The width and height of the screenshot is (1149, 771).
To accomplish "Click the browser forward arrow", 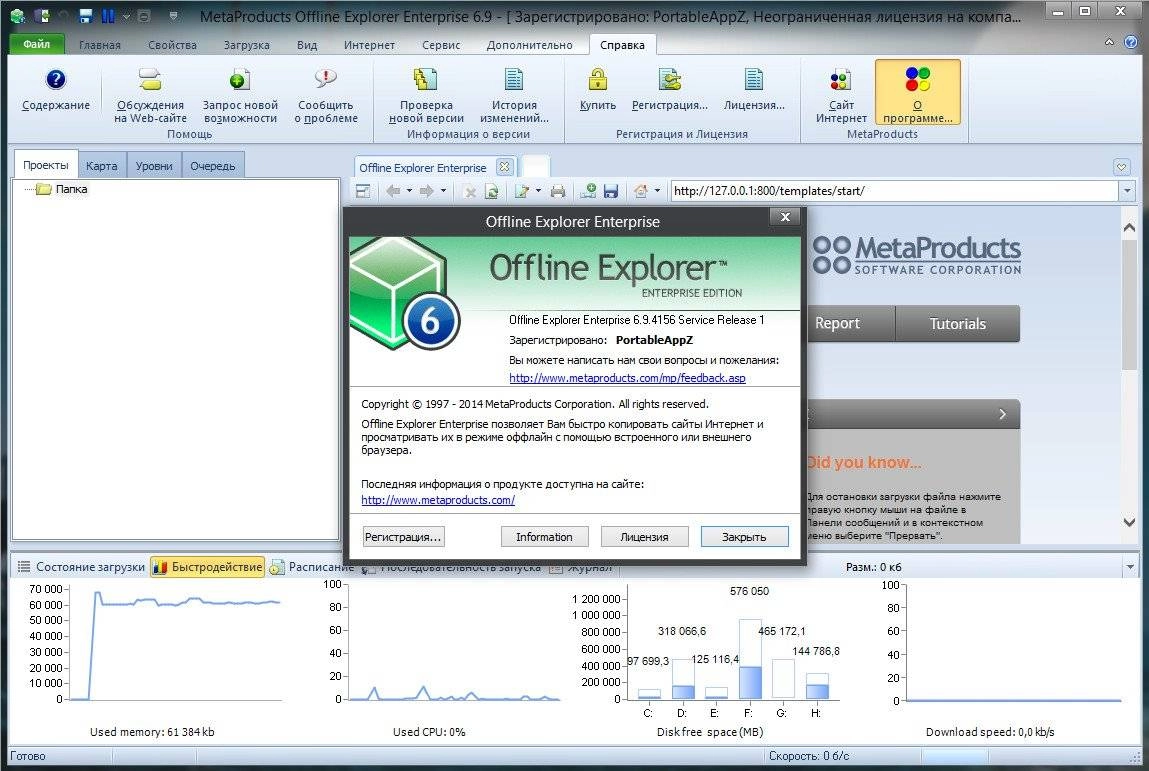I will click(x=426, y=191).
